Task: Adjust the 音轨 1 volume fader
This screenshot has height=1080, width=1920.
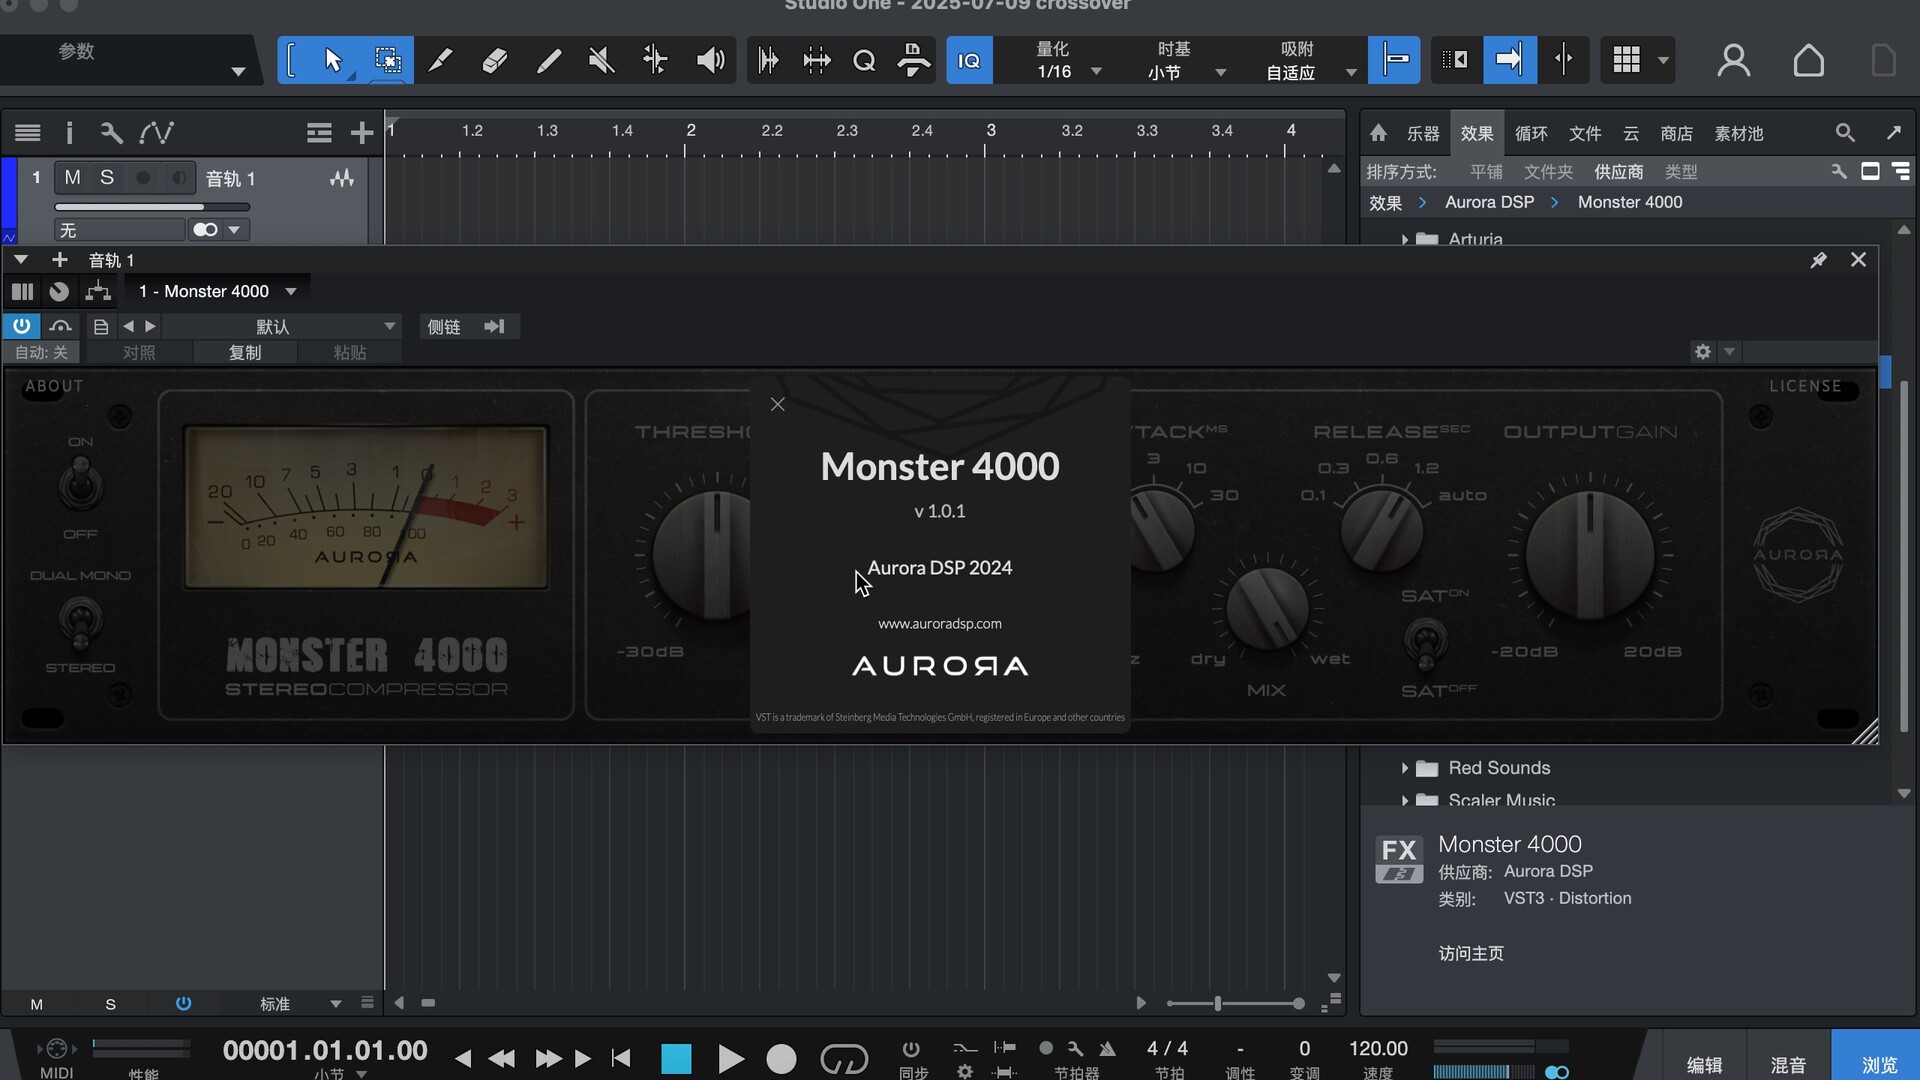Action: pos(151,207)
